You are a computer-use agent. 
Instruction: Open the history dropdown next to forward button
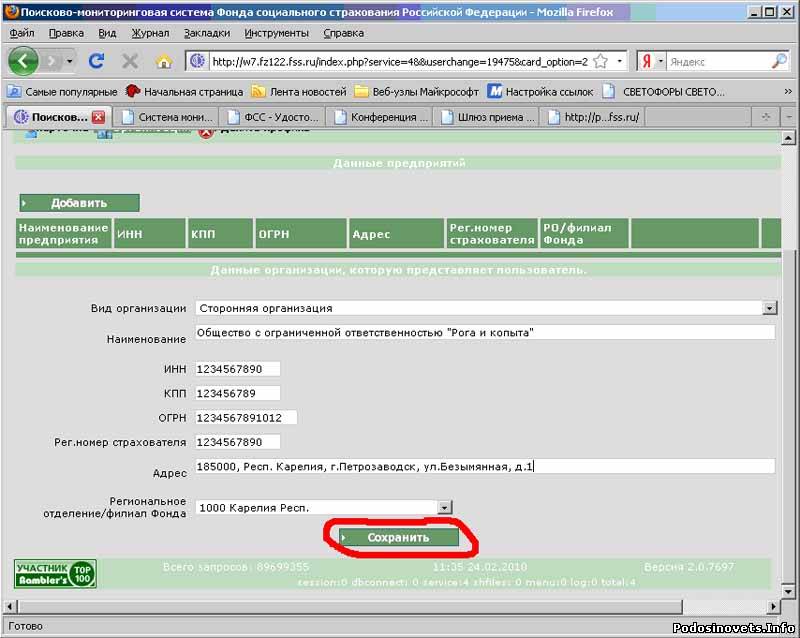(x=70, y=62)
